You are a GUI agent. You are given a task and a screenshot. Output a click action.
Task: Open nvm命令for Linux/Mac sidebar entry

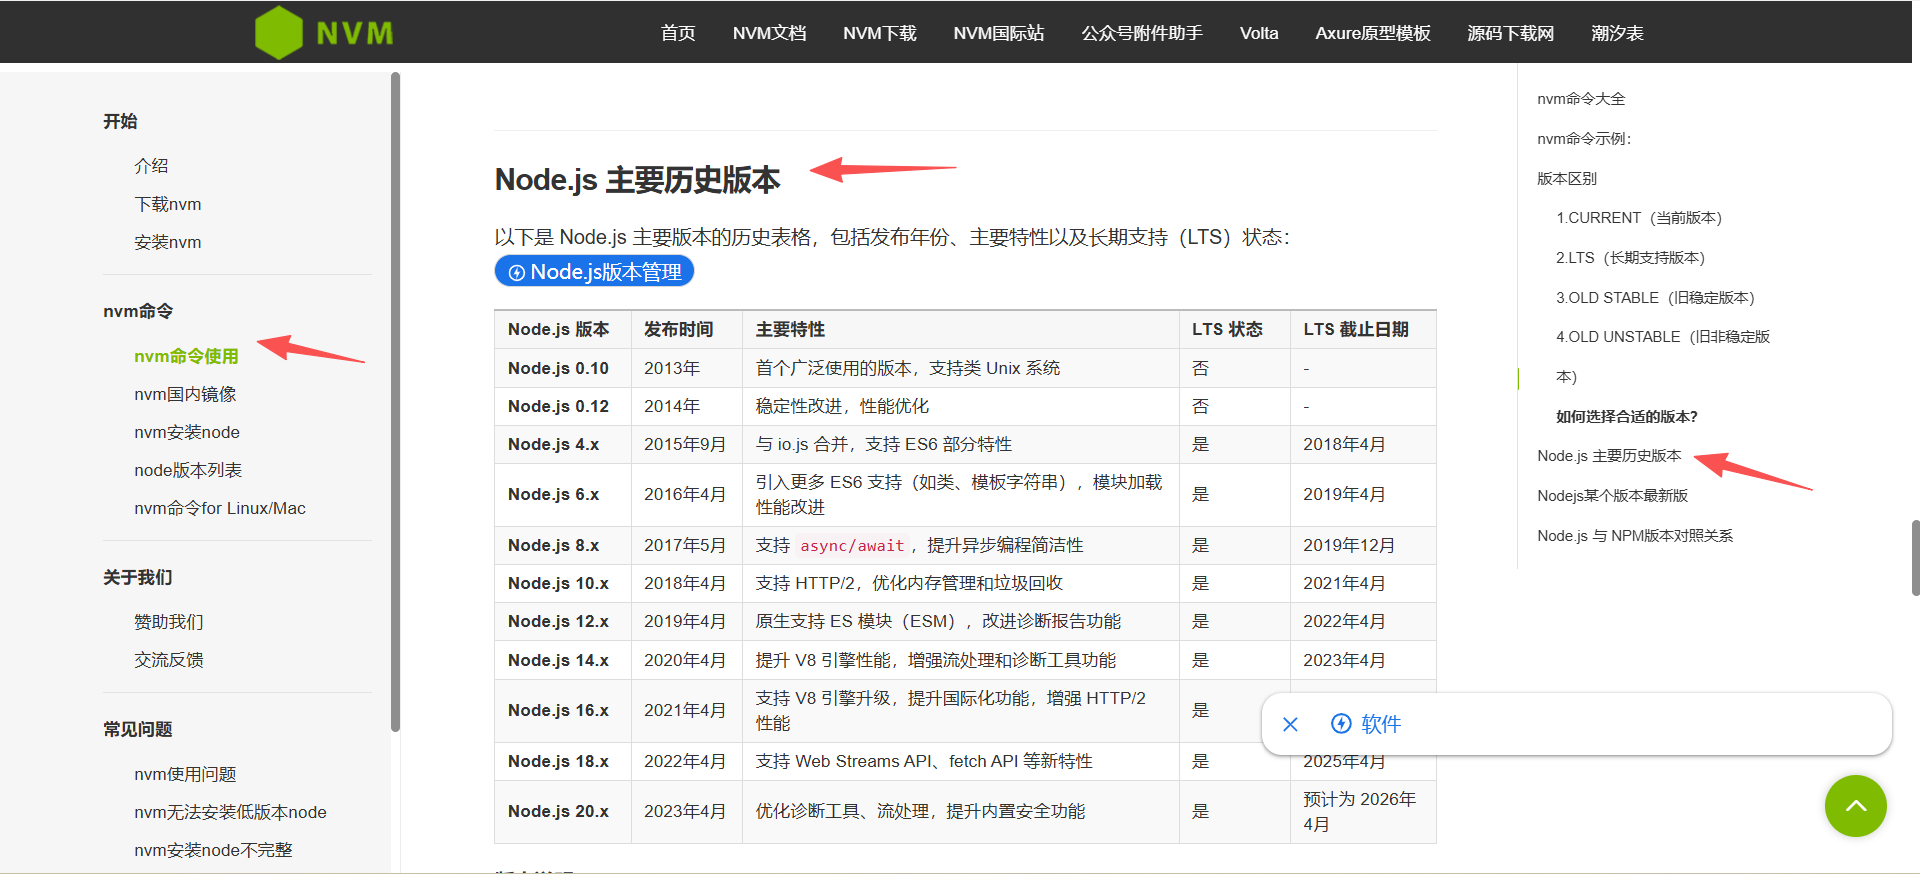tap(220, 508)
